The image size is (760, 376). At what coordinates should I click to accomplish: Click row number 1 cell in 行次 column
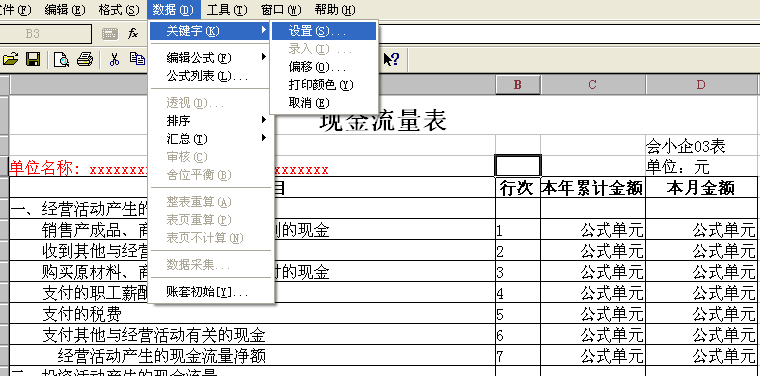518,230
